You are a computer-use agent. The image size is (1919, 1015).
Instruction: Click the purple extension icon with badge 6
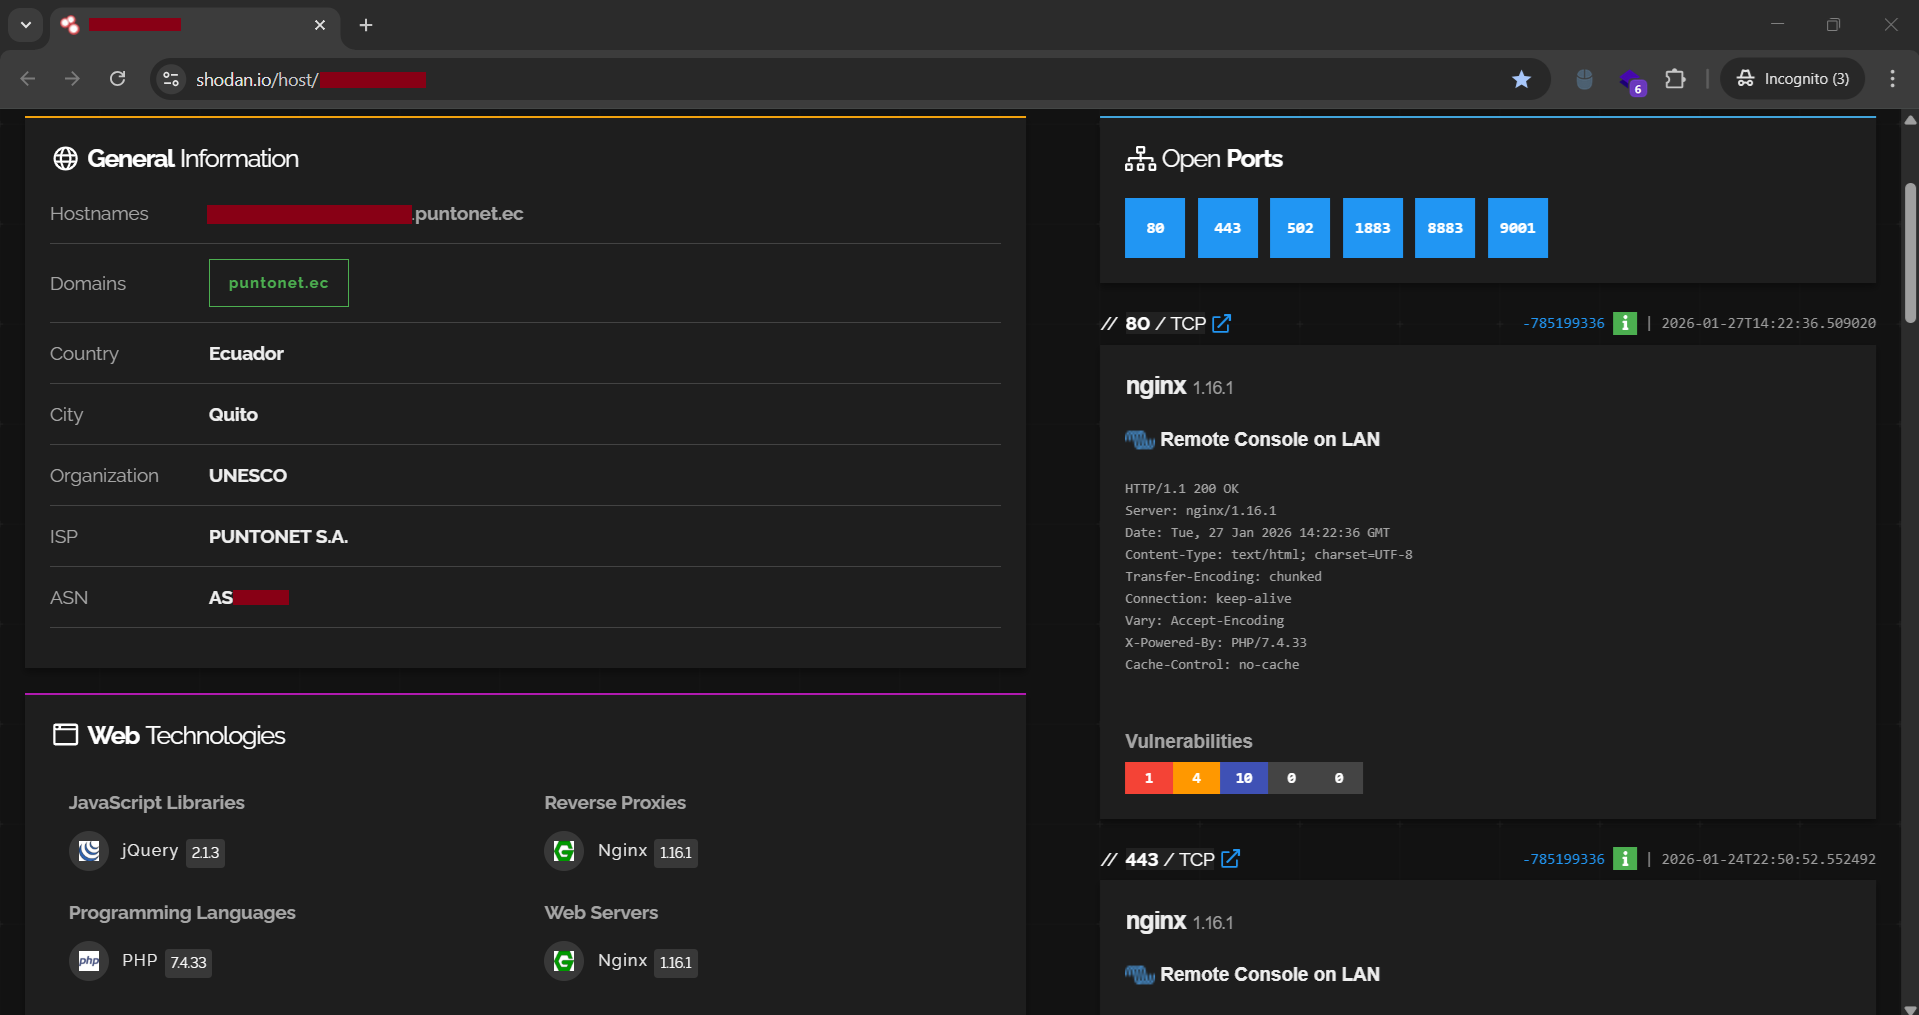(x=1631, y=80)
